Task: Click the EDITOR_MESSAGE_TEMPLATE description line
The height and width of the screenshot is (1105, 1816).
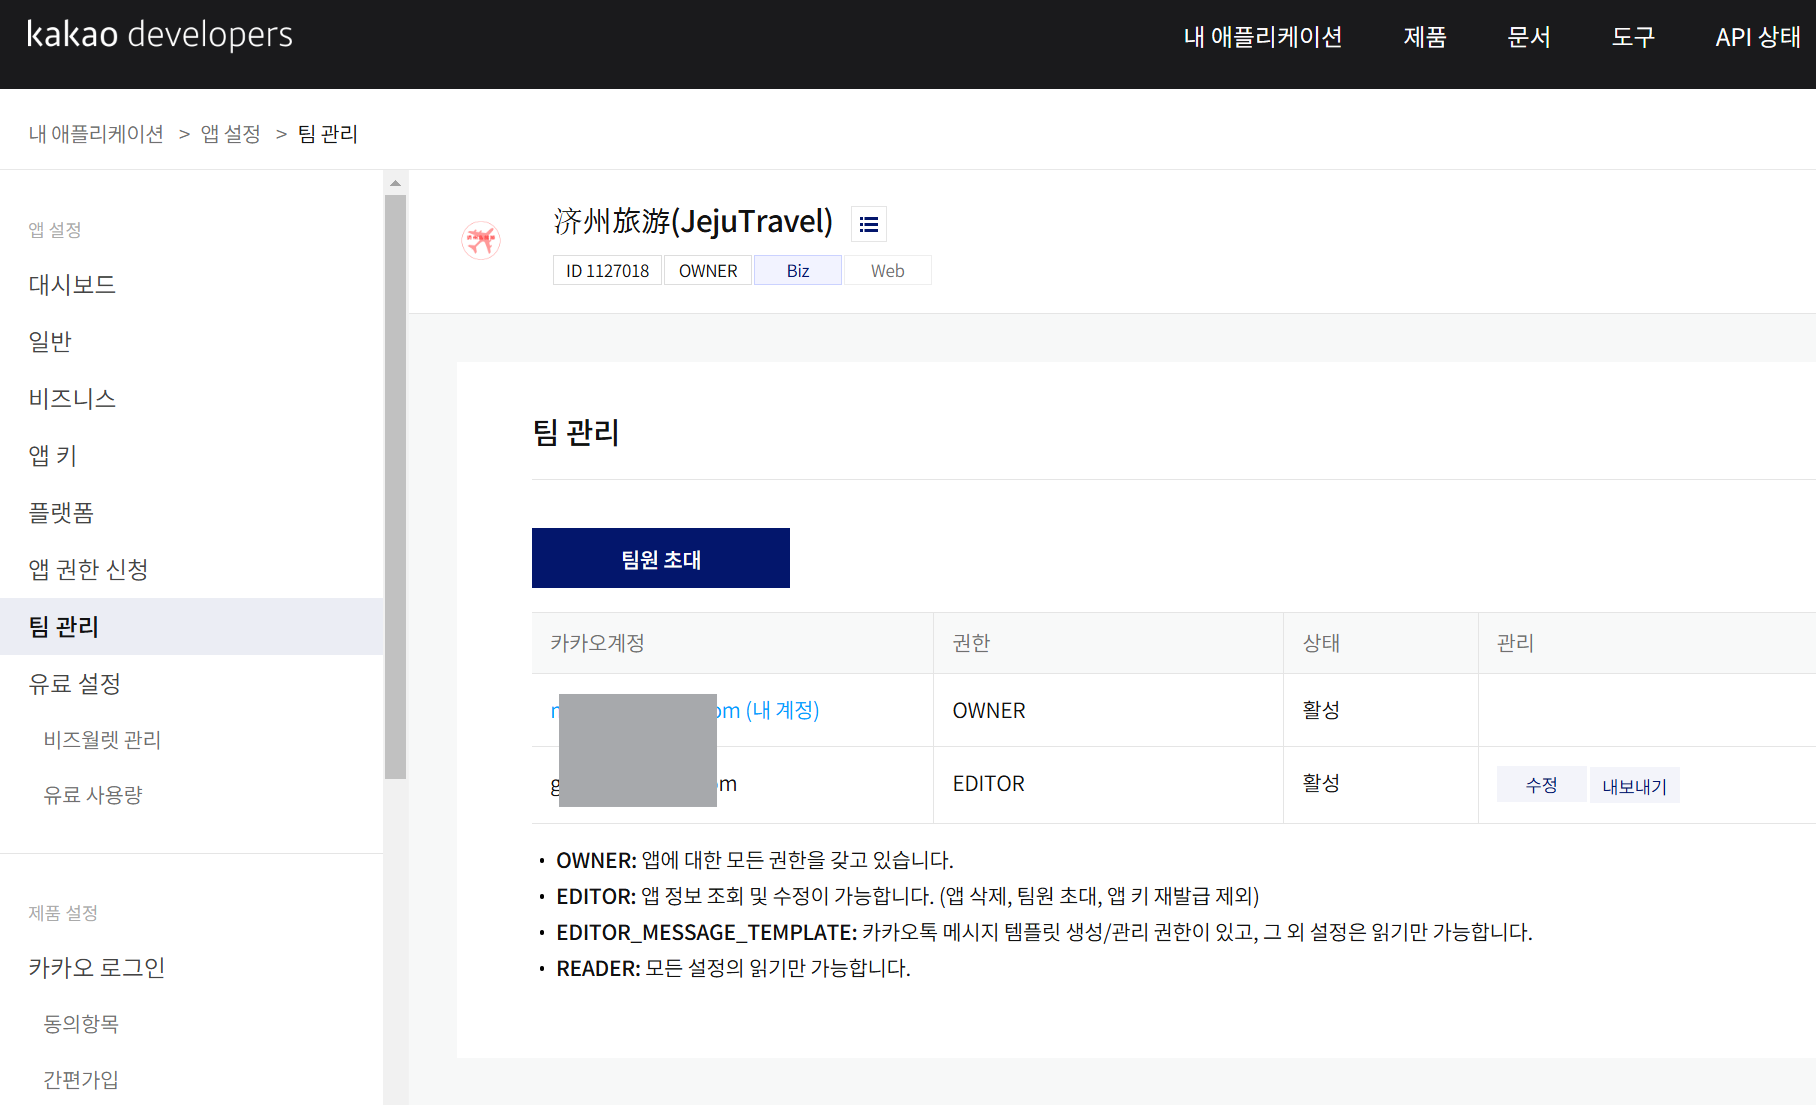Action: (x=1044, y=932)
